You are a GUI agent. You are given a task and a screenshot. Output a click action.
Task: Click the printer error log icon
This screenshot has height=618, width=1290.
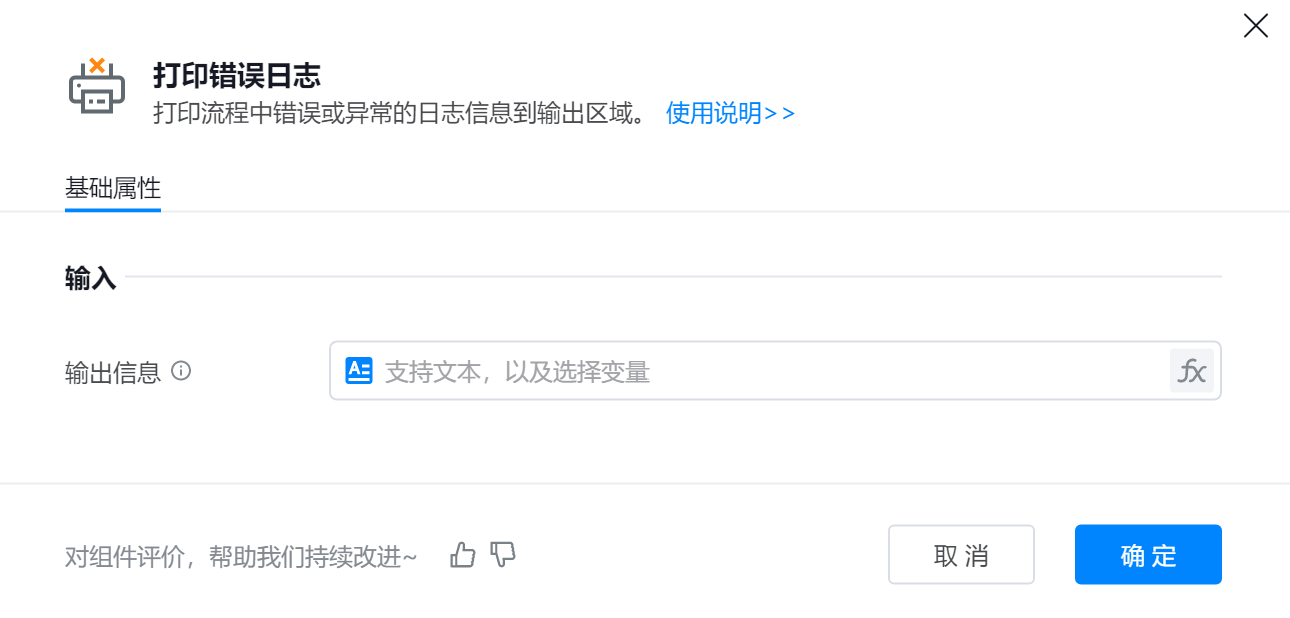pos(97,86)
